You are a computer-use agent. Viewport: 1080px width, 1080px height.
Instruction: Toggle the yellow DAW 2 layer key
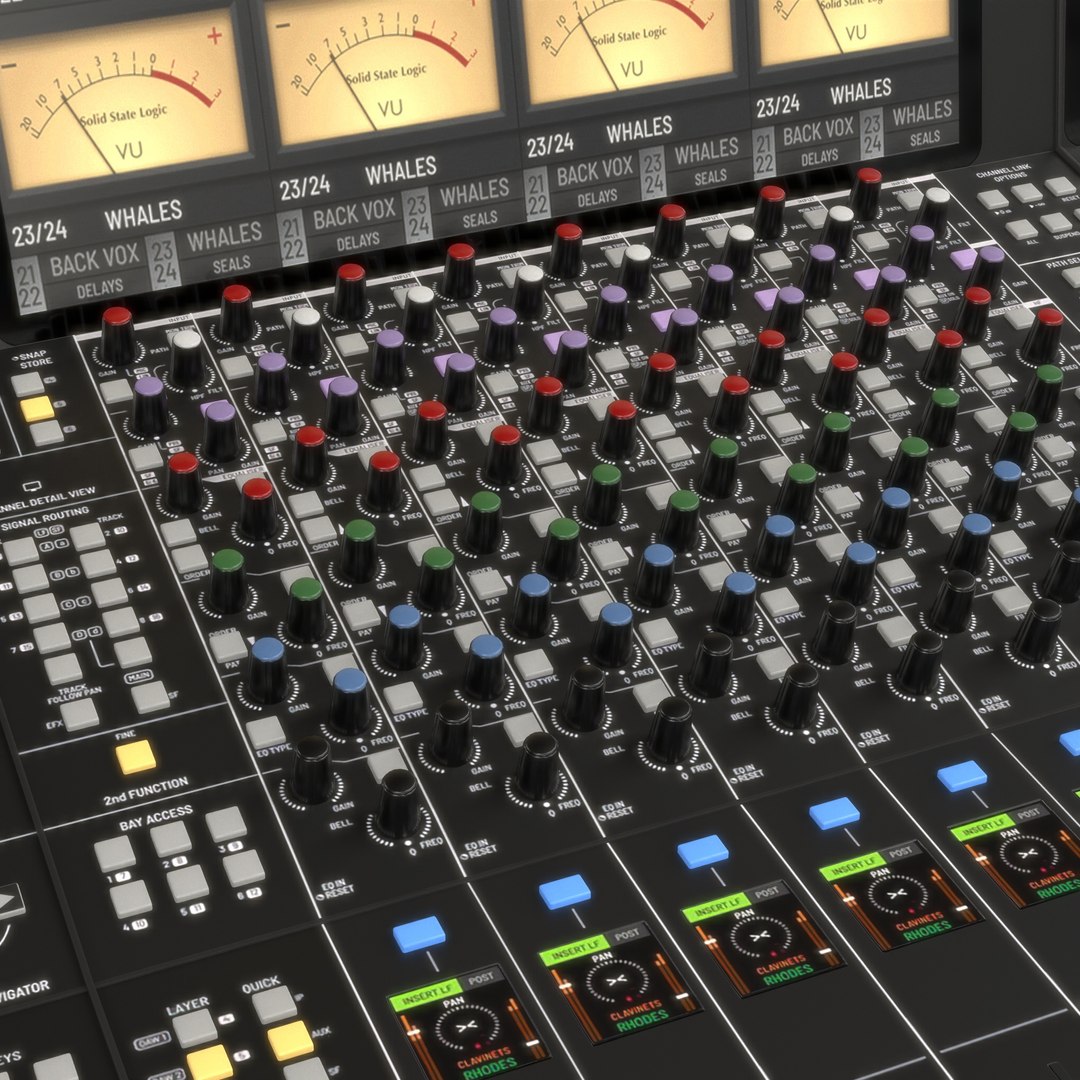coord(209,1063)
